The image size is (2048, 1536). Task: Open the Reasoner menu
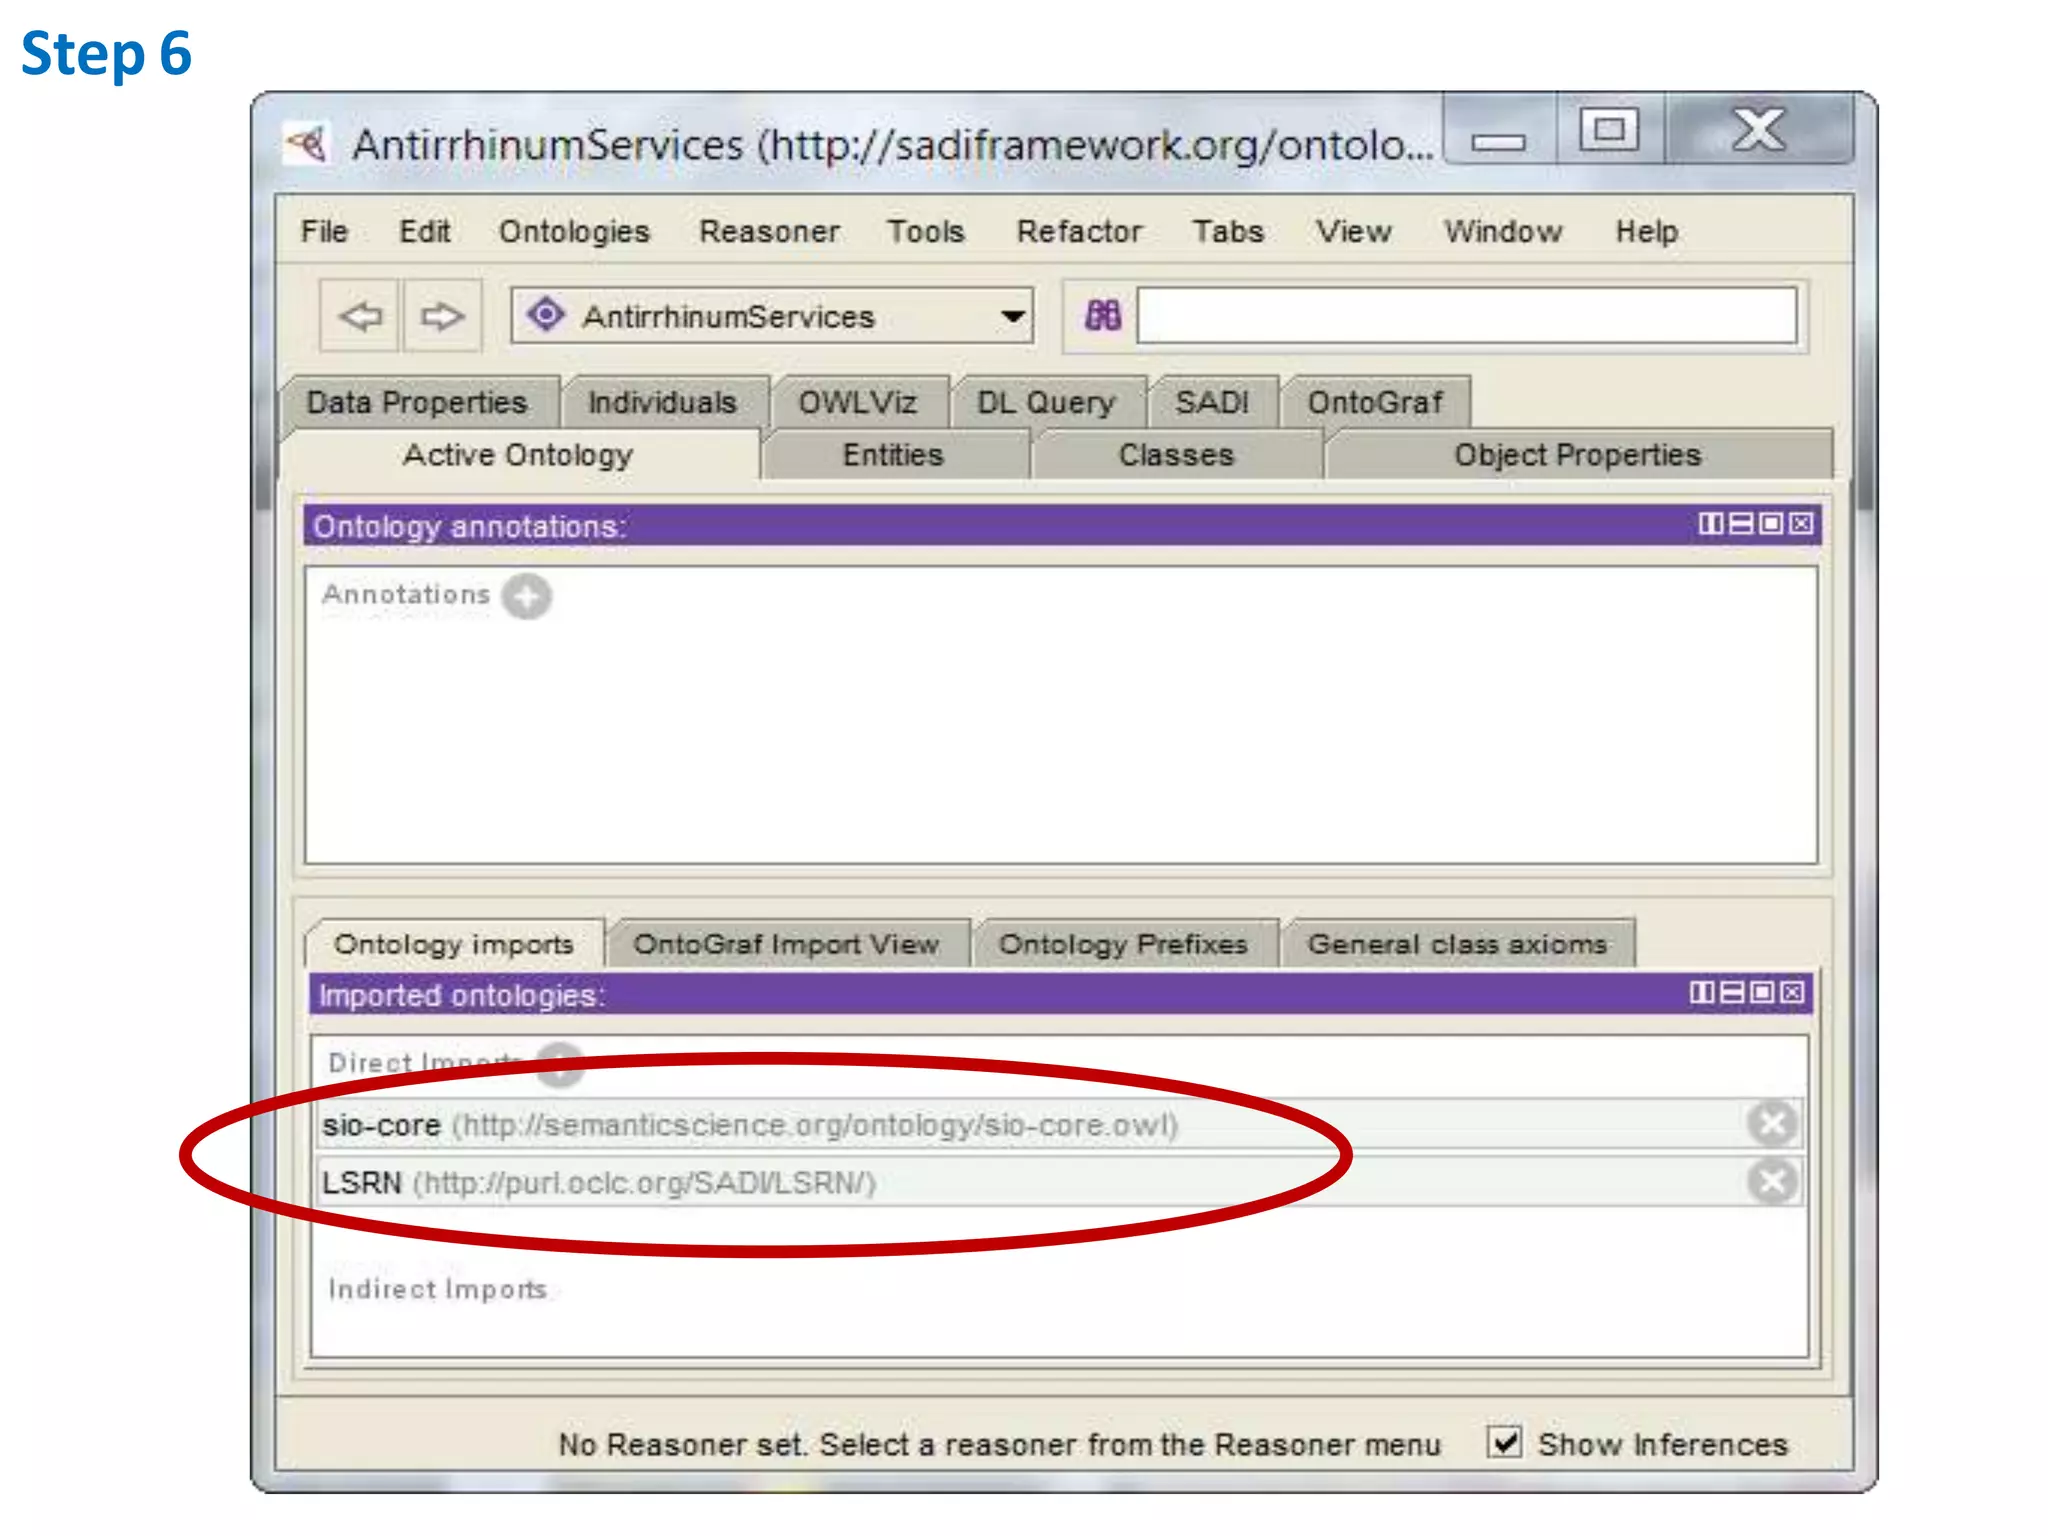click(769, 232)
